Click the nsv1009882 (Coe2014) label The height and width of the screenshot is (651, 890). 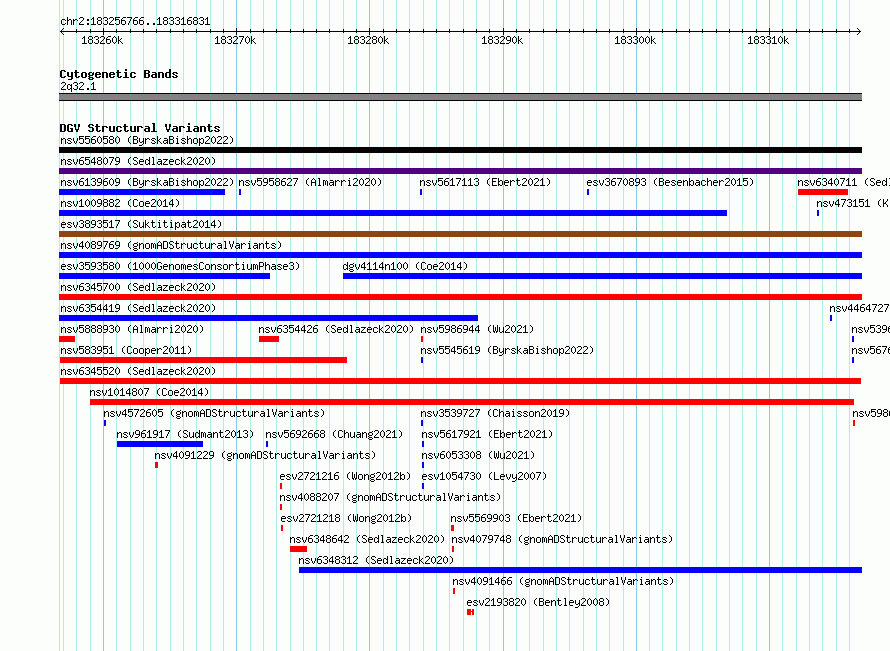tap(120, 203)
